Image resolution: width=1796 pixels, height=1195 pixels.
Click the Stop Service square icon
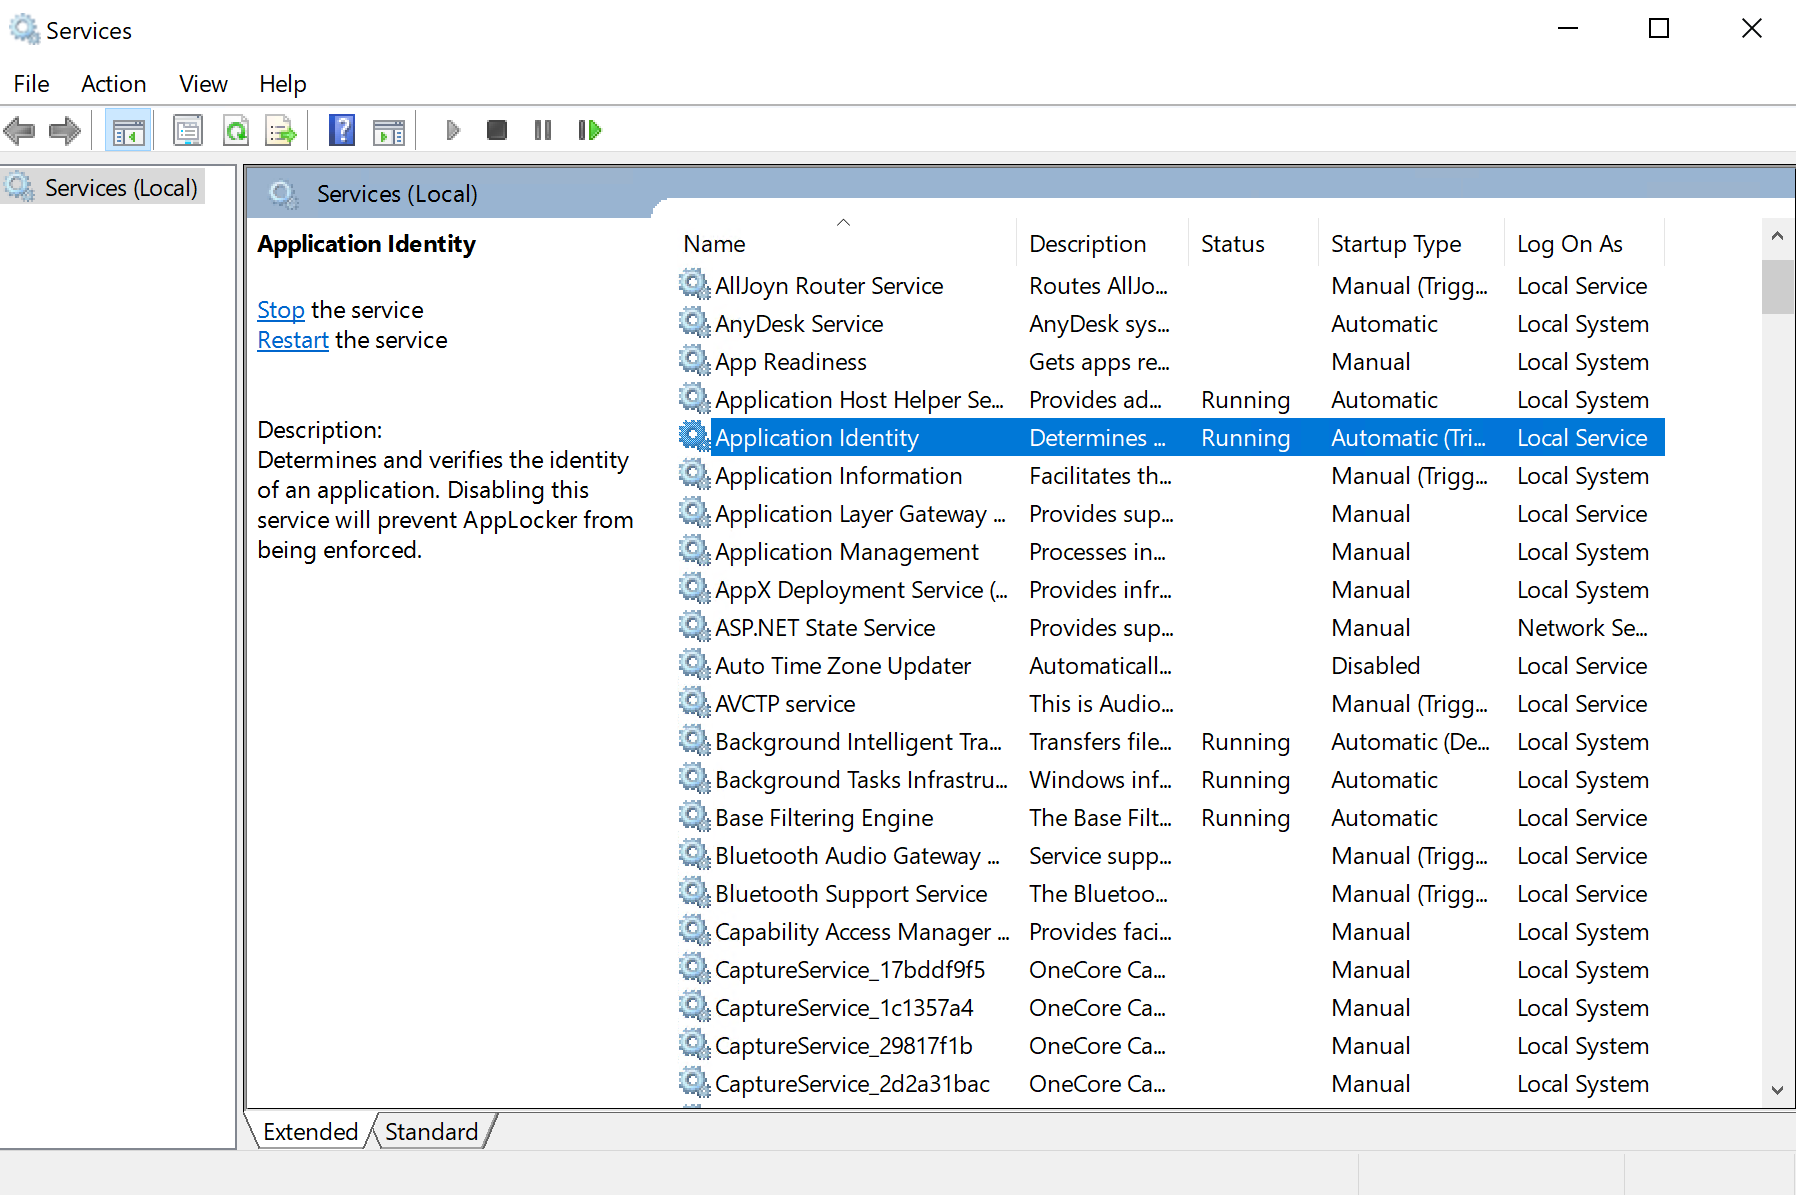497,130
